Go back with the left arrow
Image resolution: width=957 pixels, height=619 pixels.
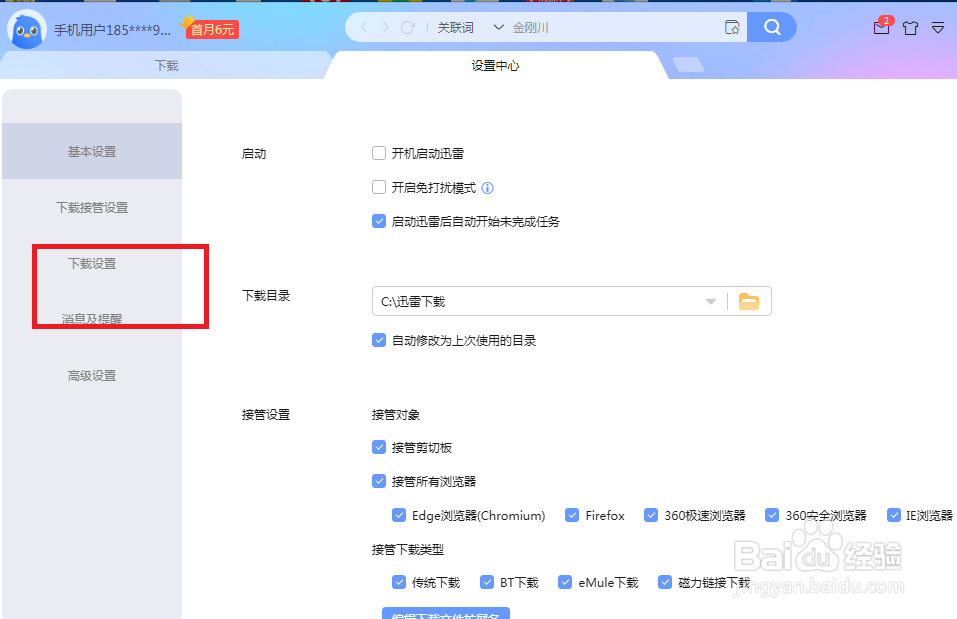[x=364, y=27]
